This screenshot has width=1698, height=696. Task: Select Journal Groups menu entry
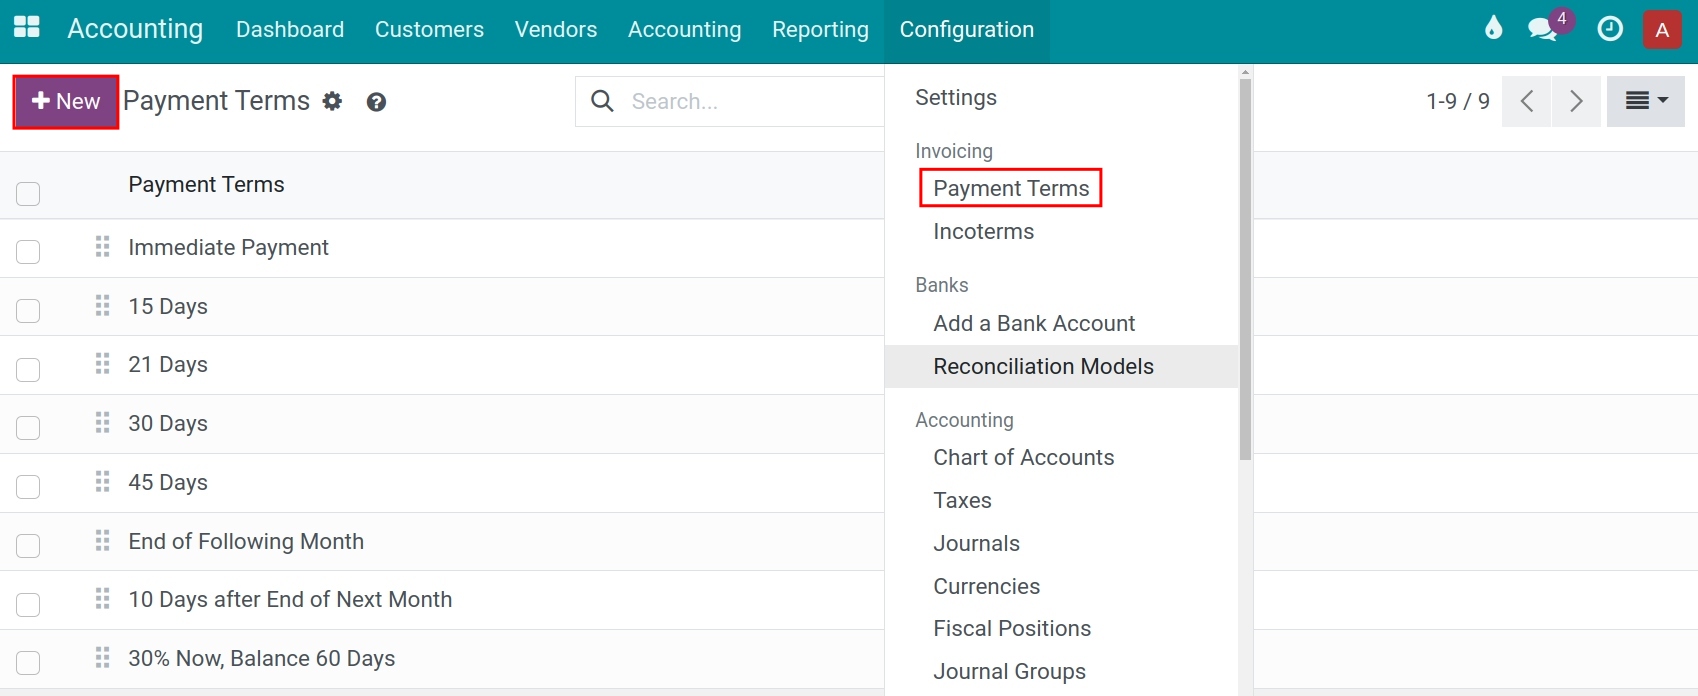click(x=1009, y=671)
